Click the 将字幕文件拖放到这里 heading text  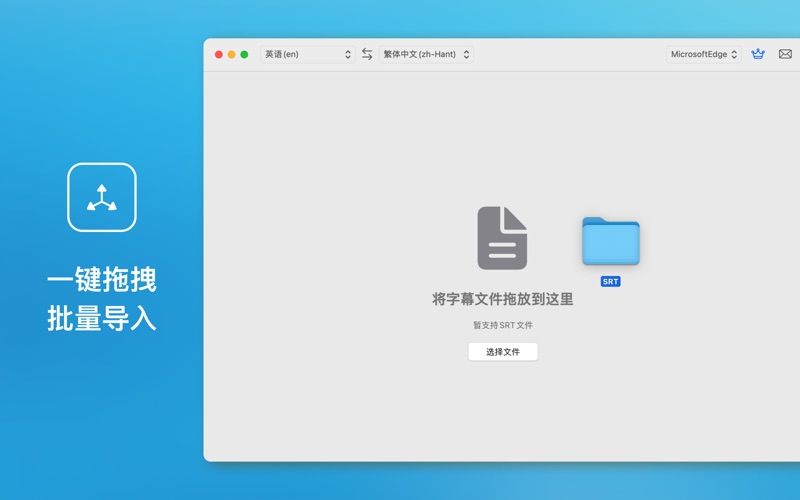click(503, 299)
